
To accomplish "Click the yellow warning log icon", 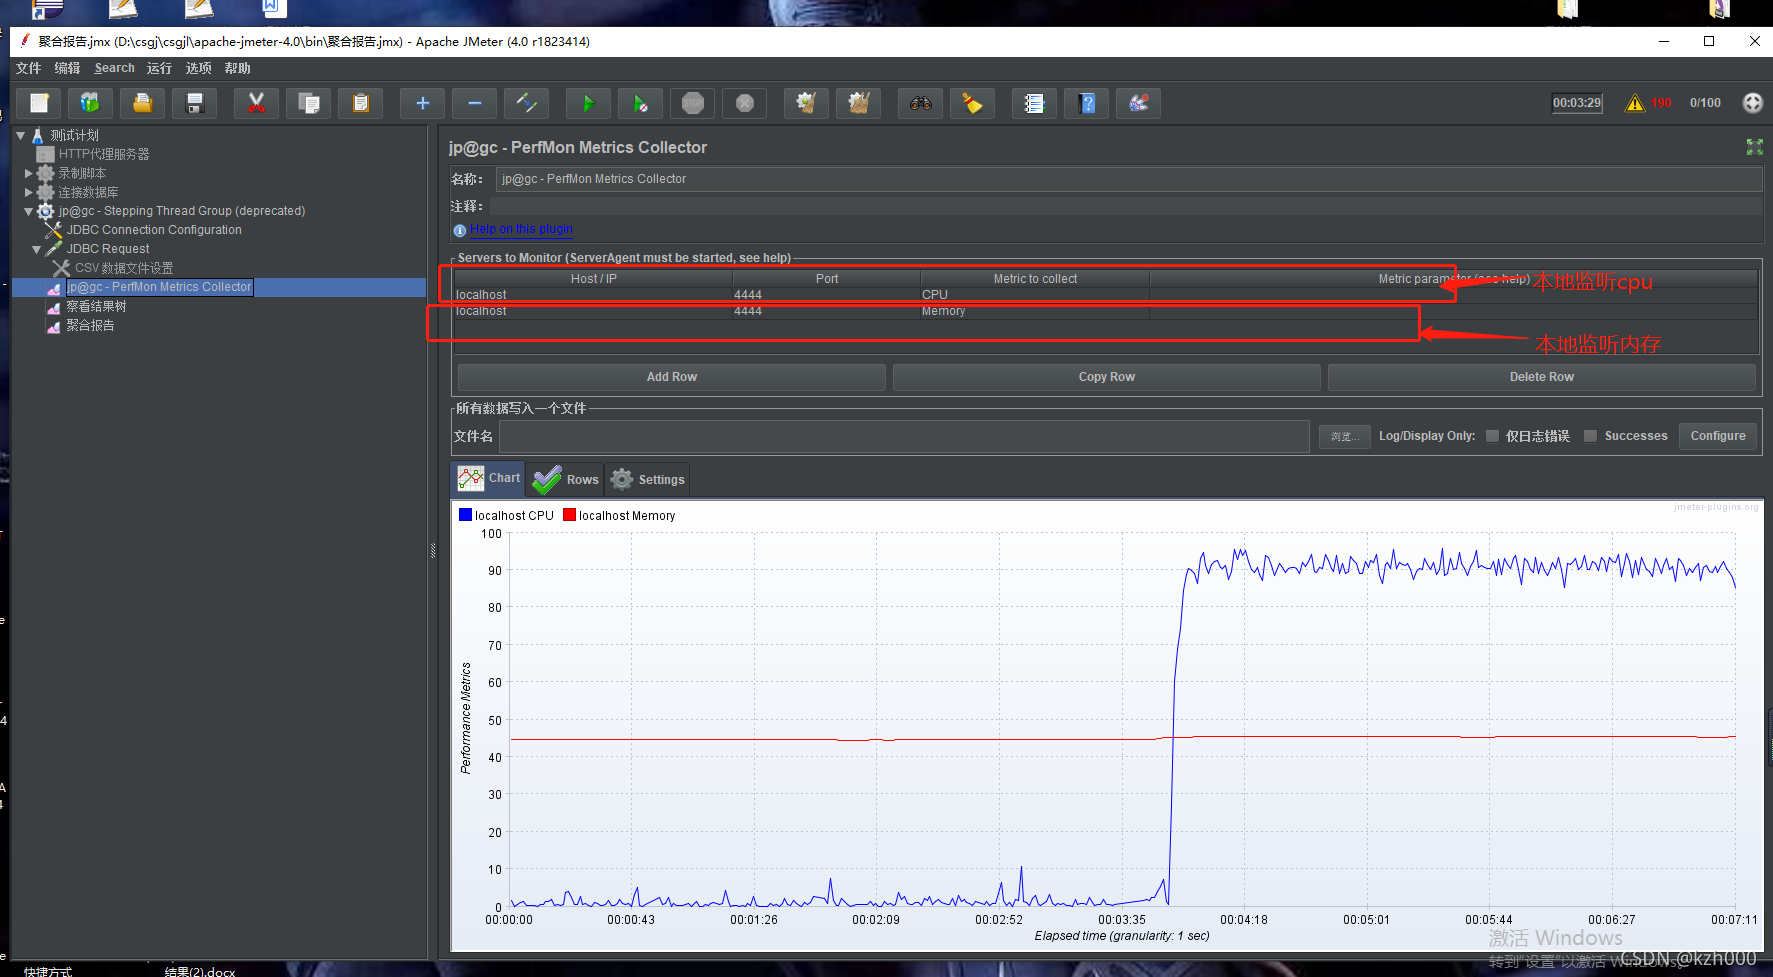I will (1635, 103).
